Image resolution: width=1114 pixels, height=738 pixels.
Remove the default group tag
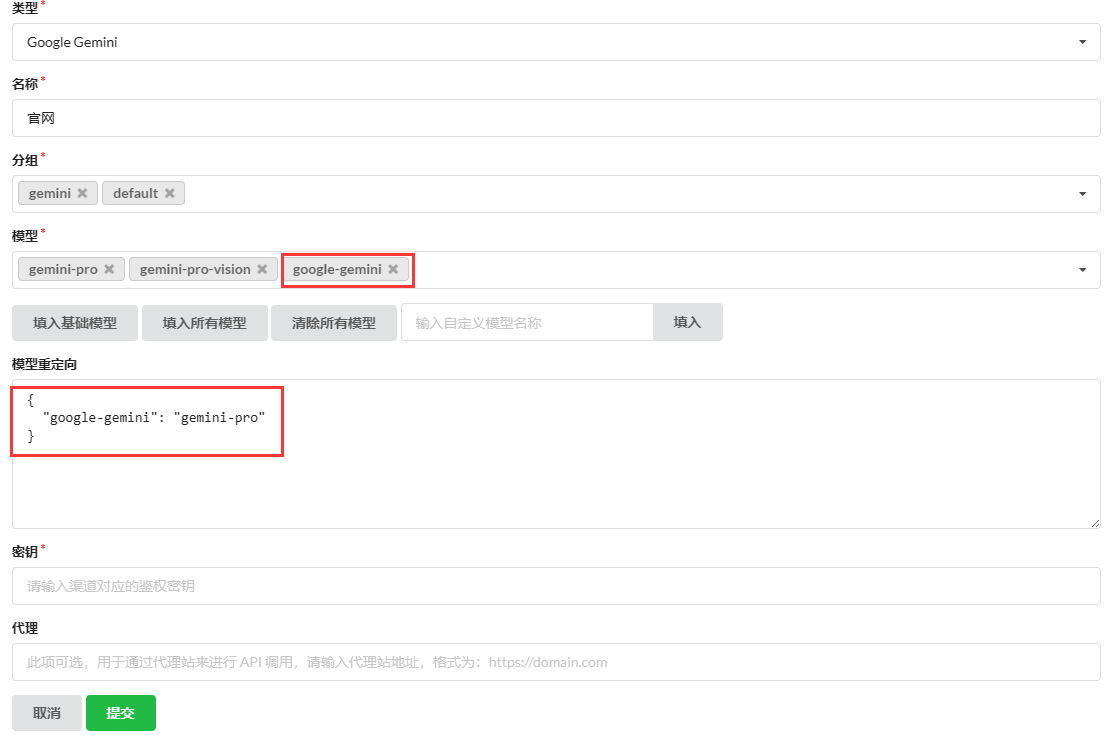(x=170, y=193)
